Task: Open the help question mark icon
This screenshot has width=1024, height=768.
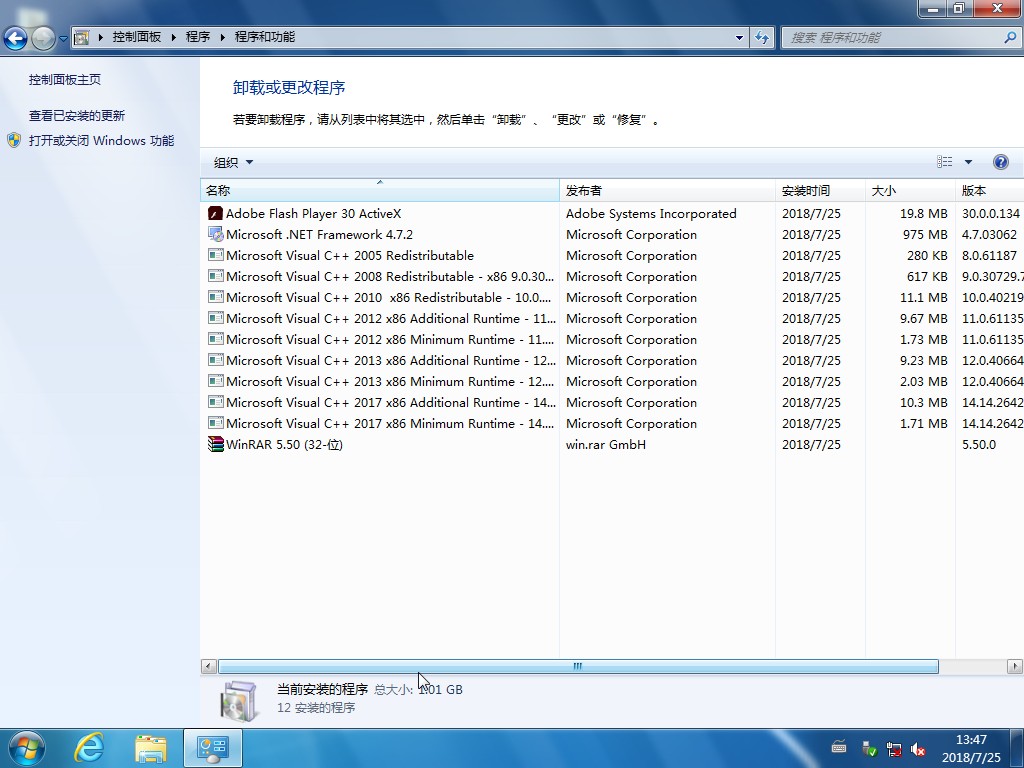Action: 1000,162
